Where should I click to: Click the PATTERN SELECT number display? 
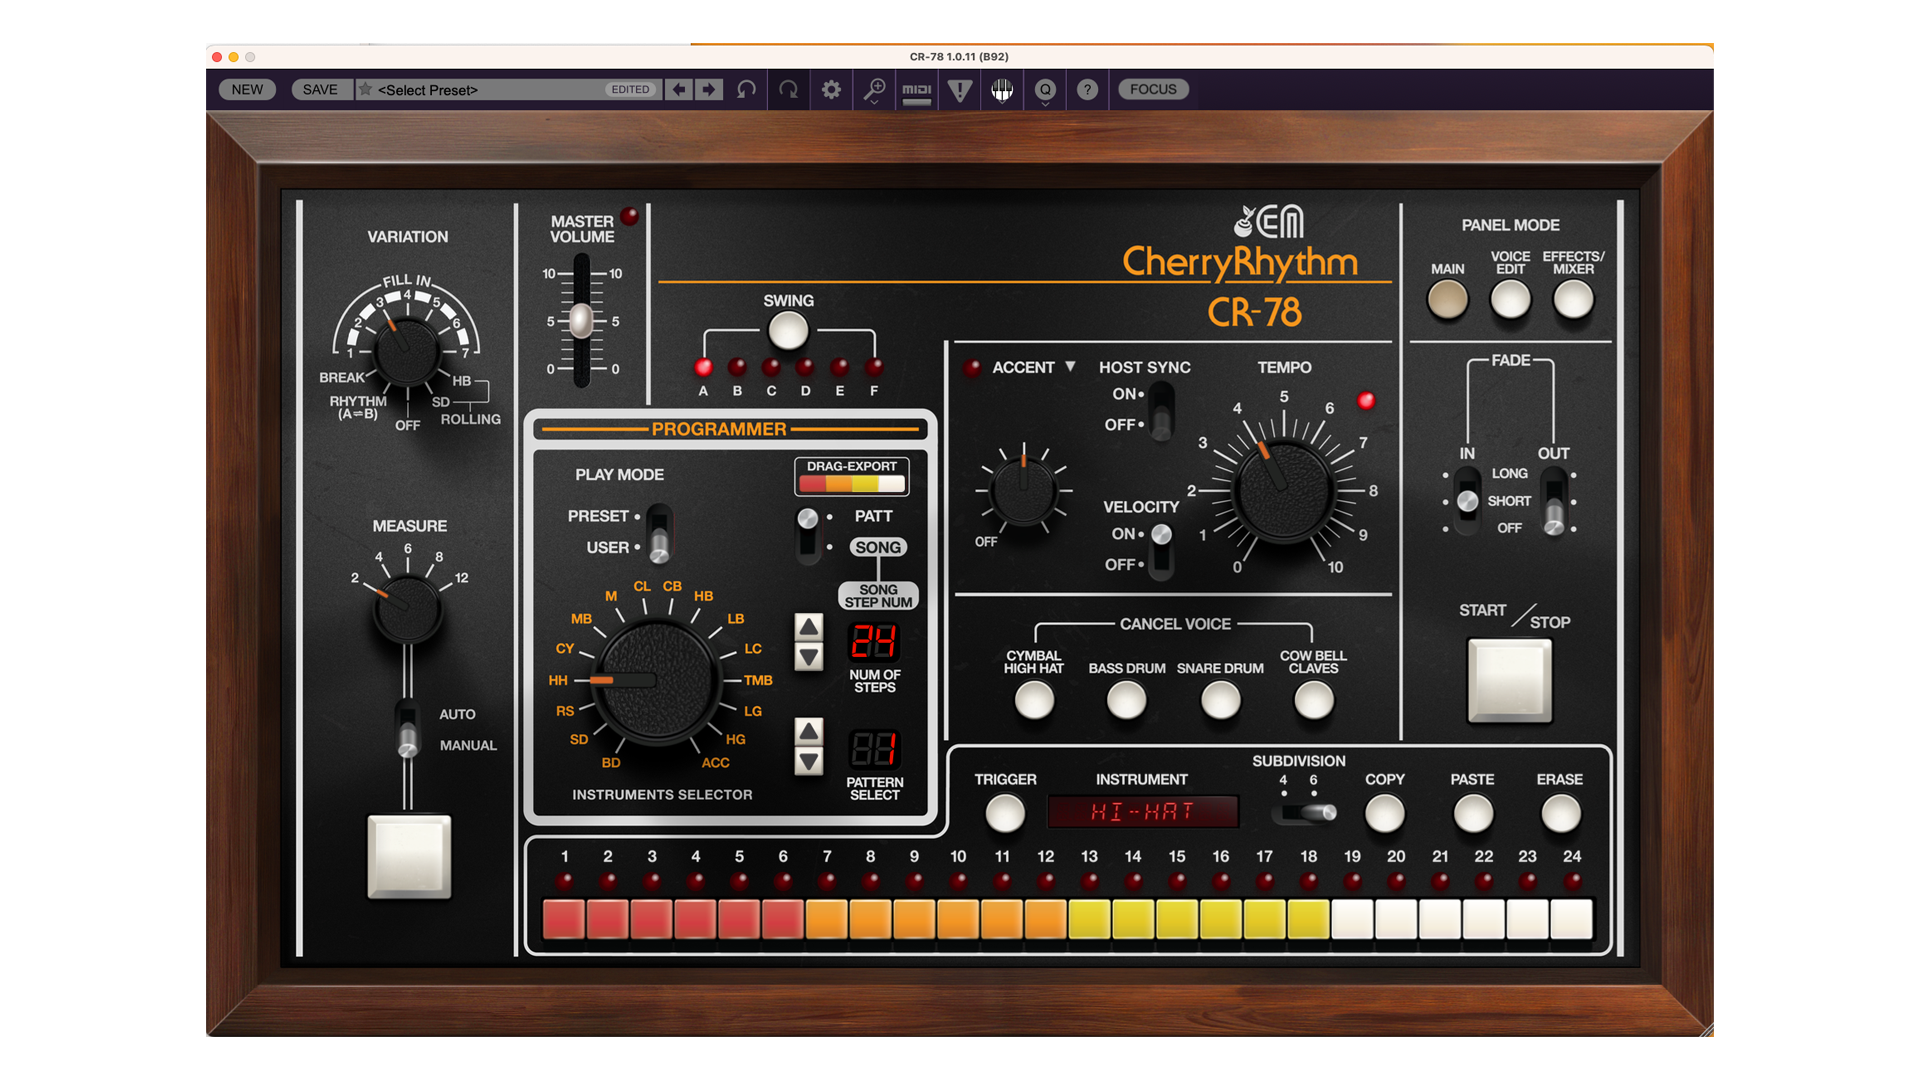point(874,750)
